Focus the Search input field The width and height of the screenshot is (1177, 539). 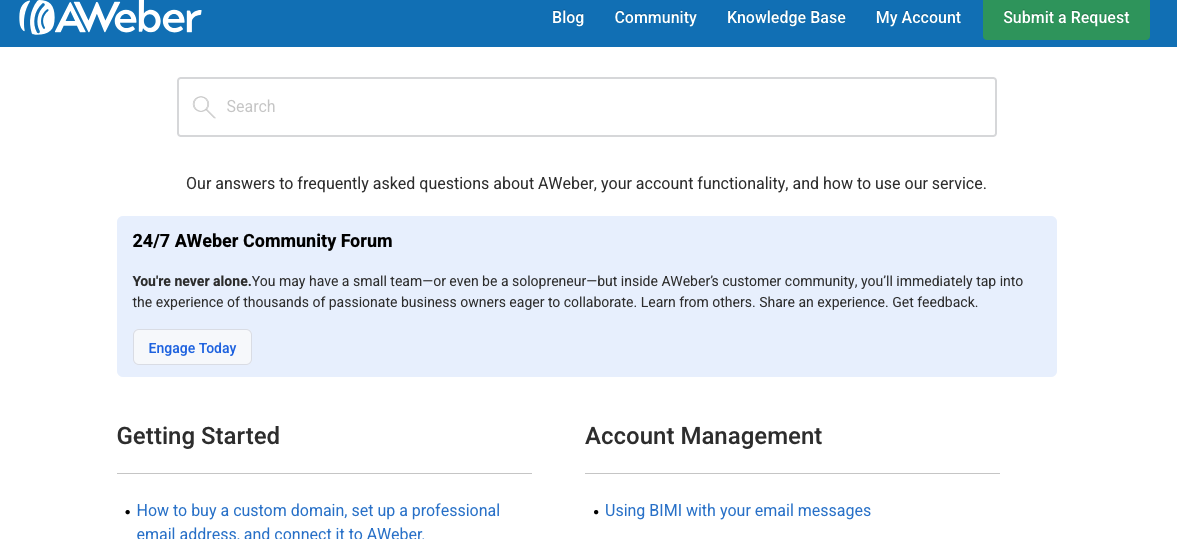[x=587, y=107]
